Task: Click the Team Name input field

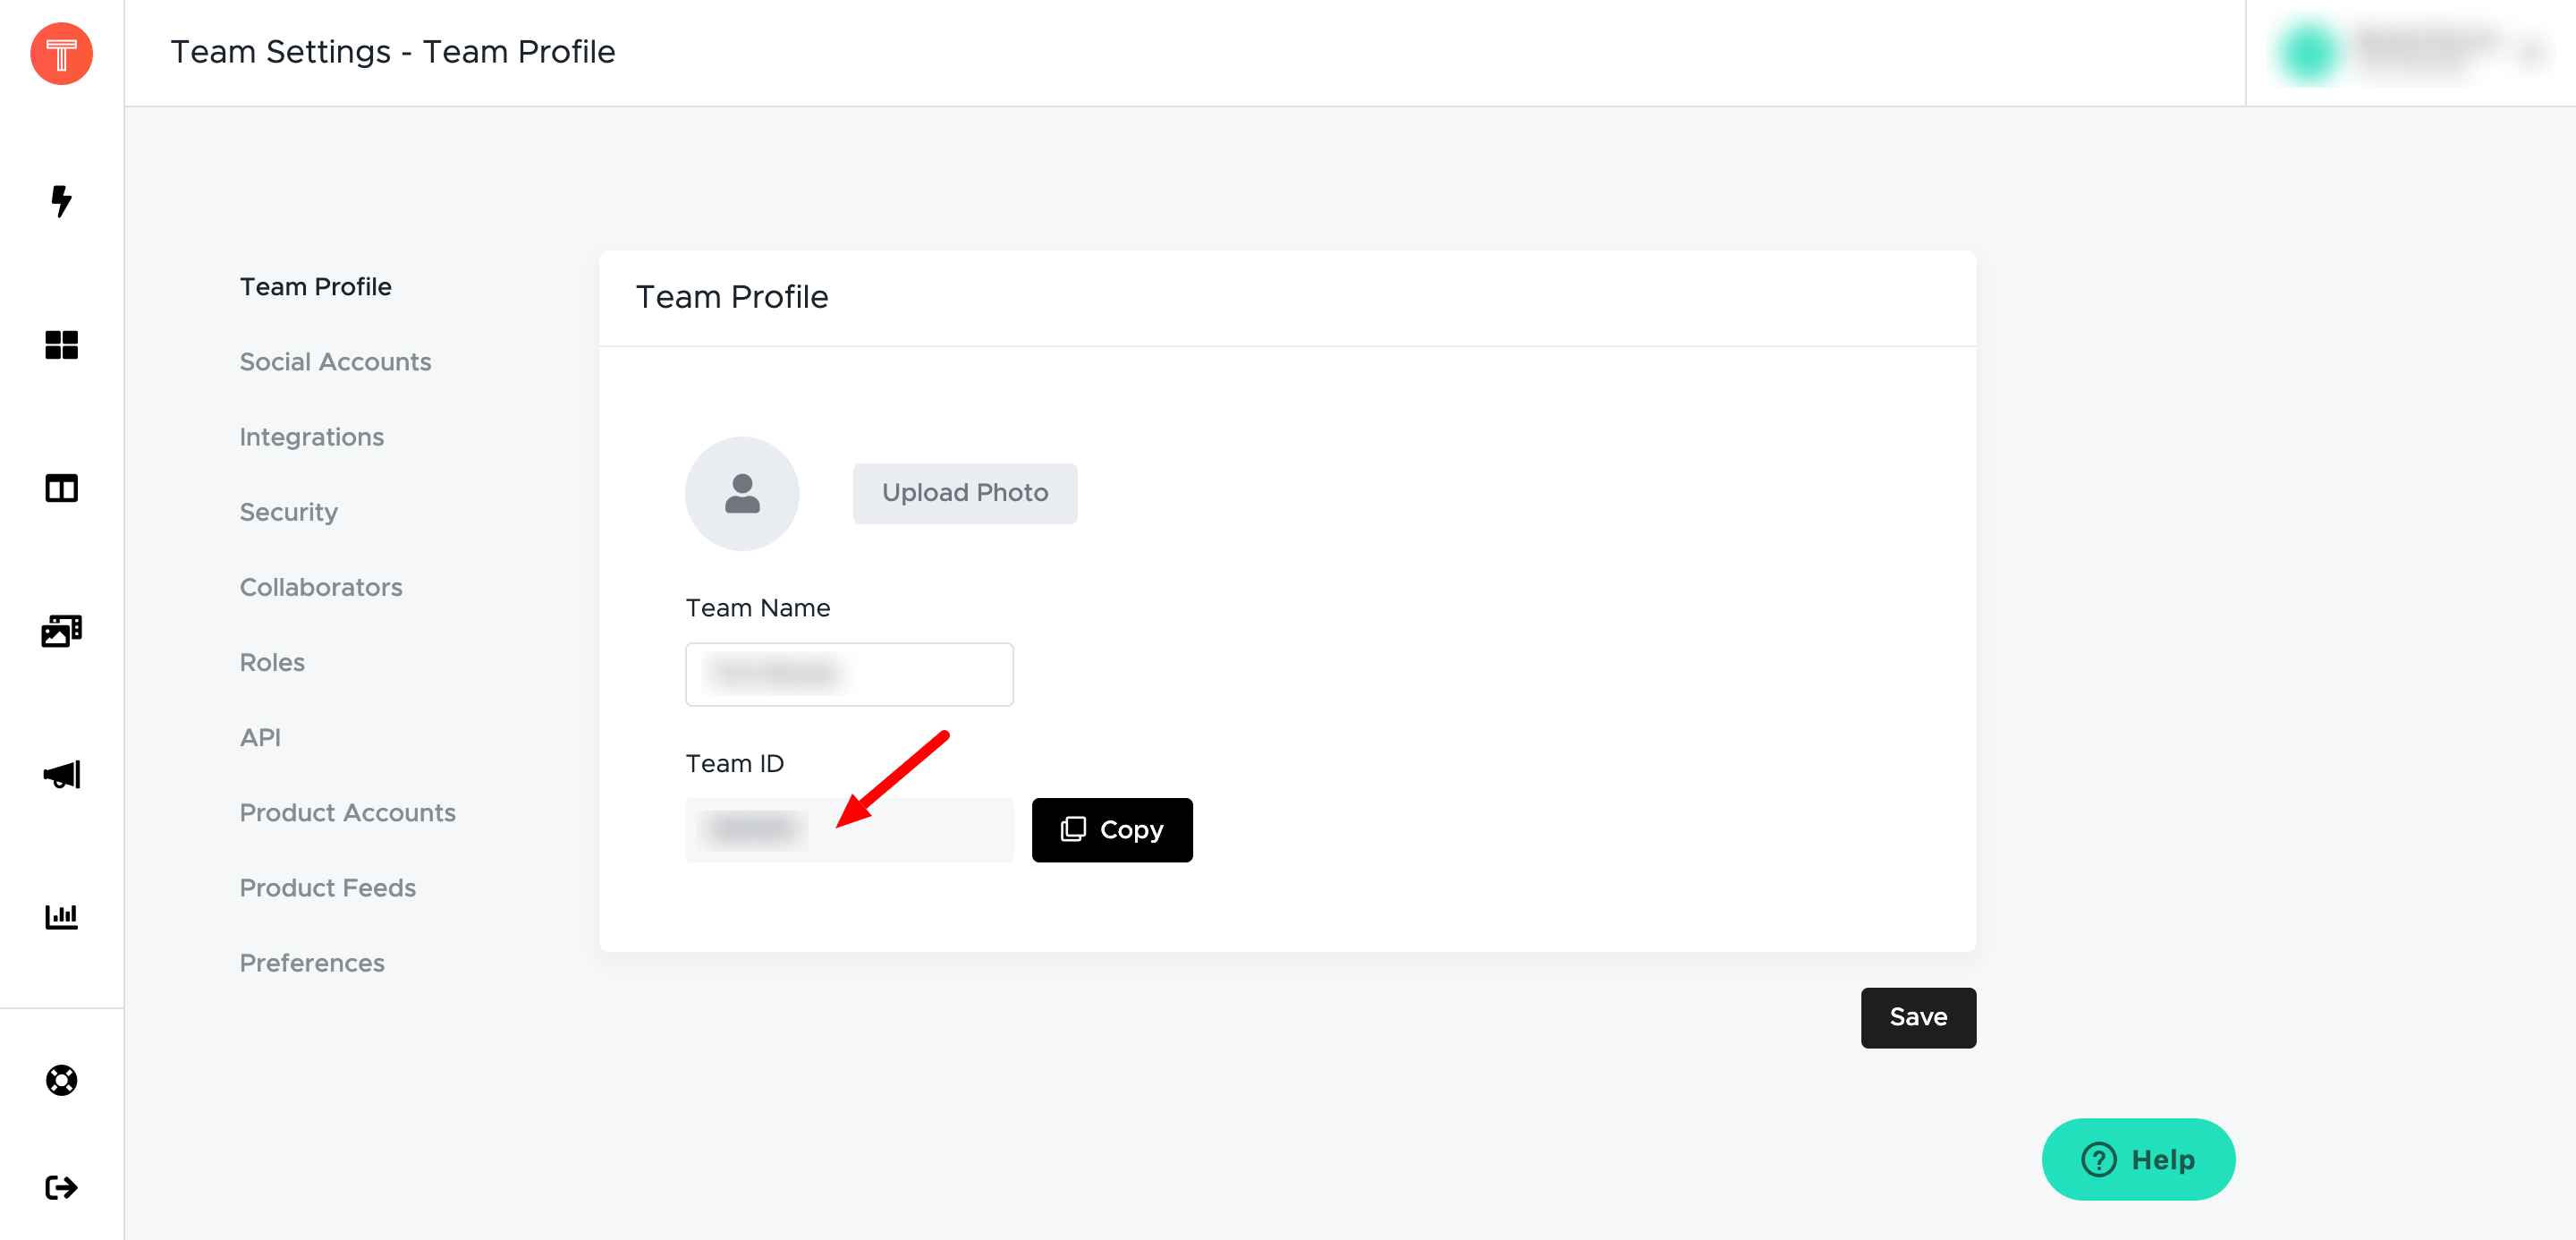Action: click(x=849, y=675)
